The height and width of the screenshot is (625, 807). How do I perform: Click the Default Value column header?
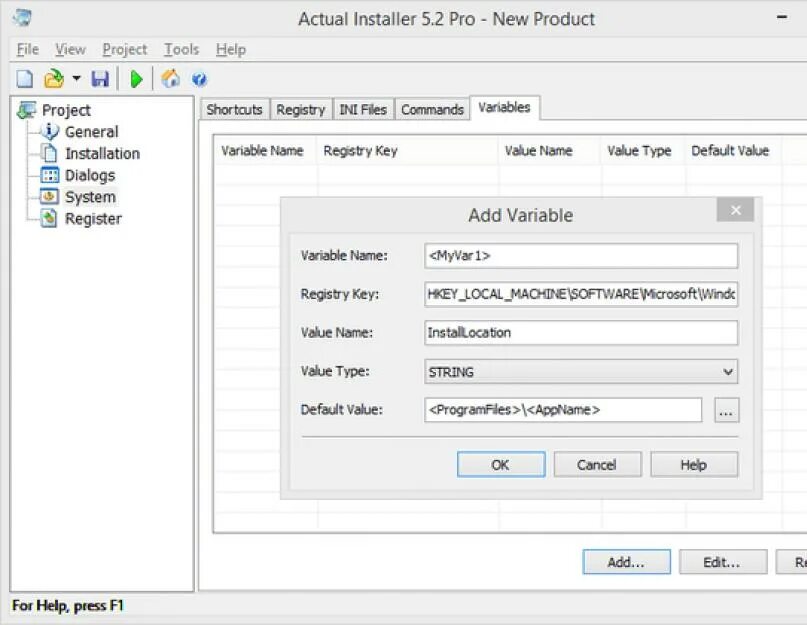tap(733, 150)
